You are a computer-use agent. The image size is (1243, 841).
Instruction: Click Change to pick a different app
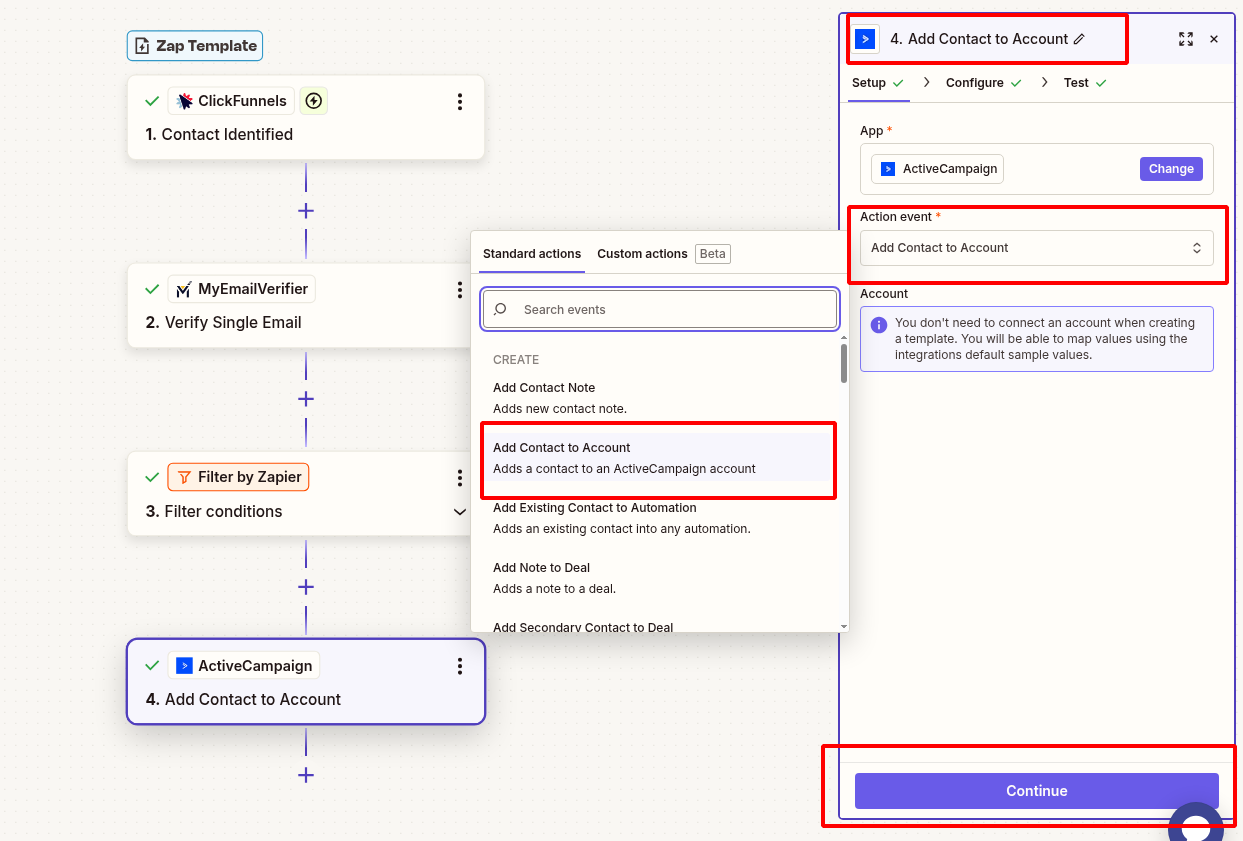pyautogui.click(x=1170, y=168)
